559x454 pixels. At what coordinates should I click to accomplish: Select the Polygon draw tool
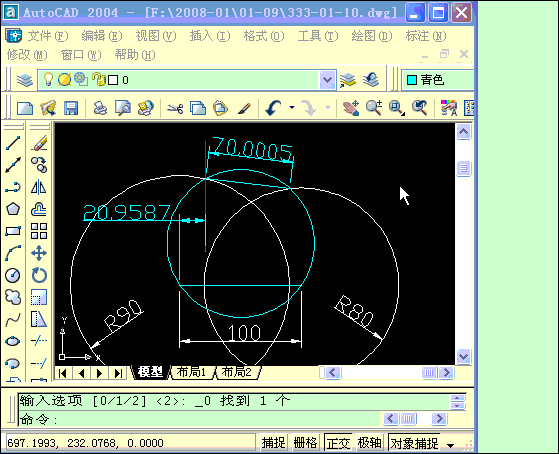pos(13,209)
